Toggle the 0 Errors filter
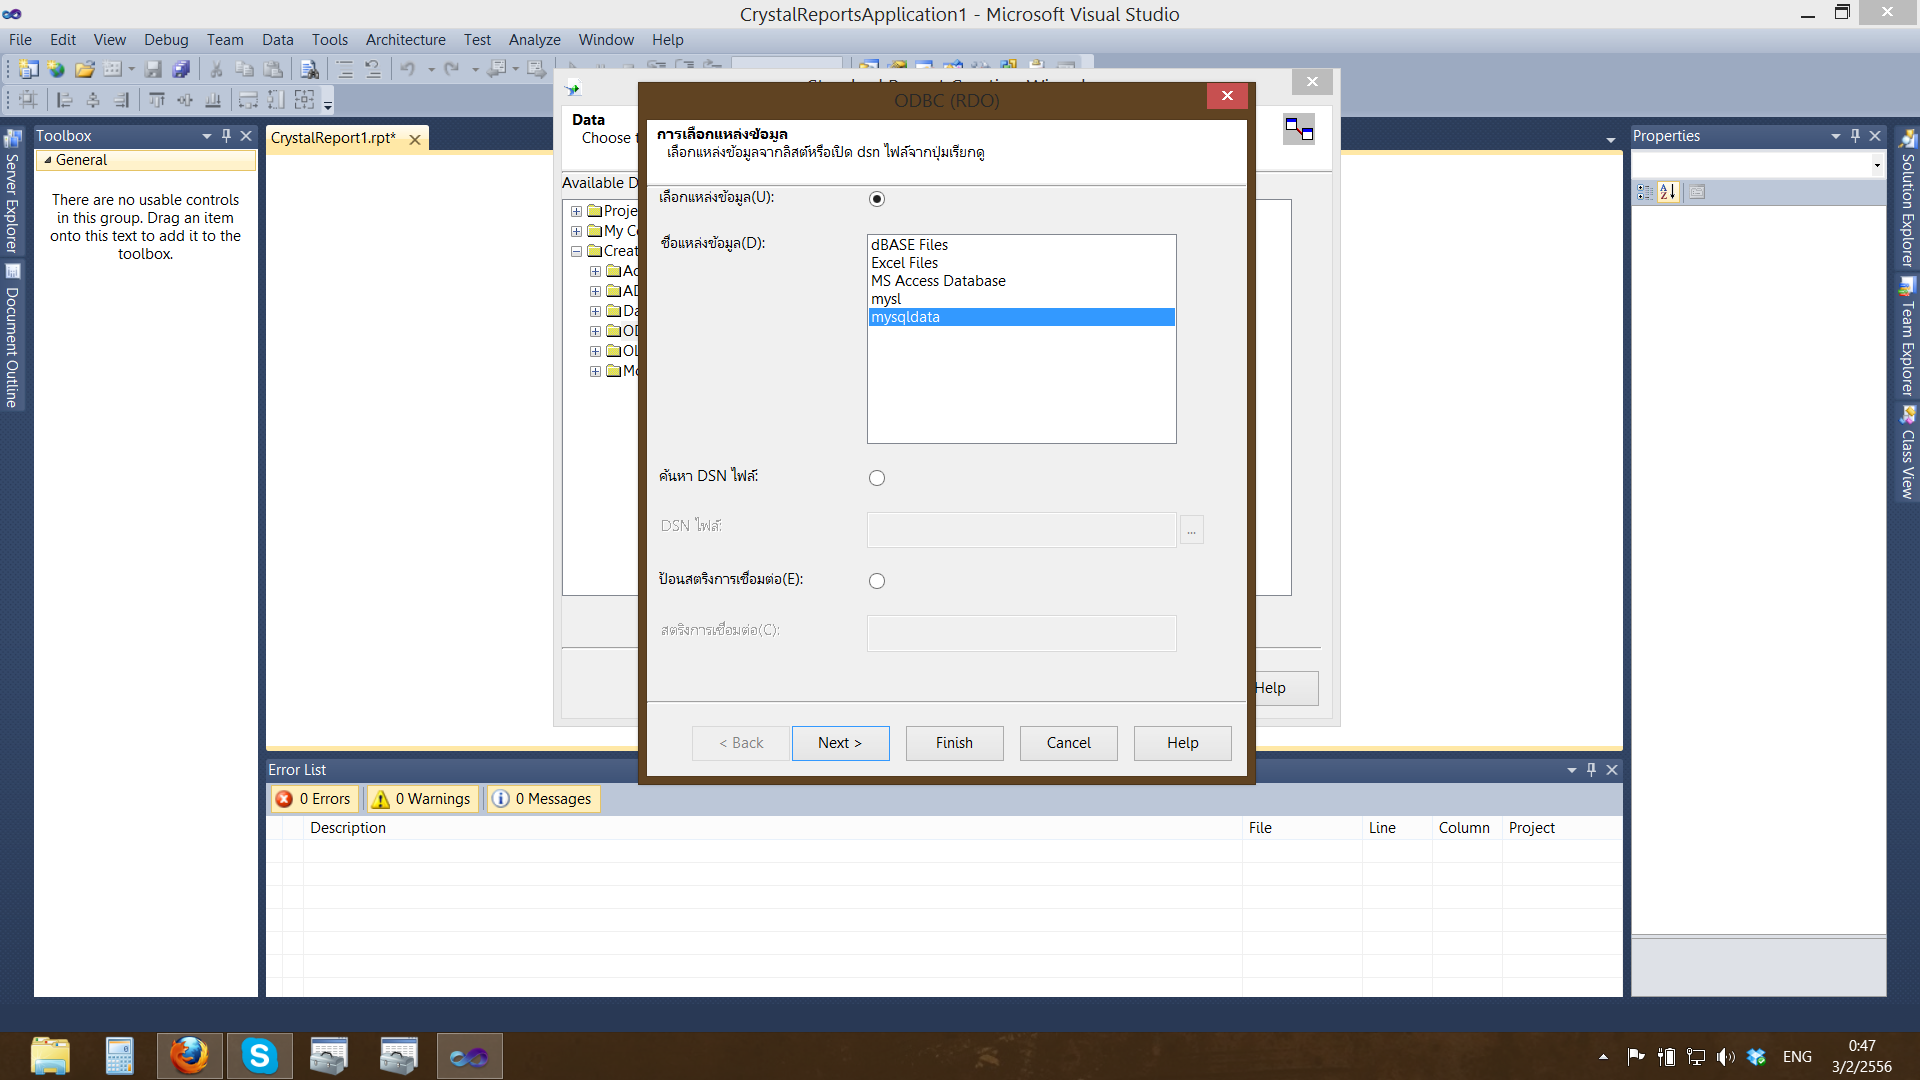1920x1080 pixels. coord(314,799)
